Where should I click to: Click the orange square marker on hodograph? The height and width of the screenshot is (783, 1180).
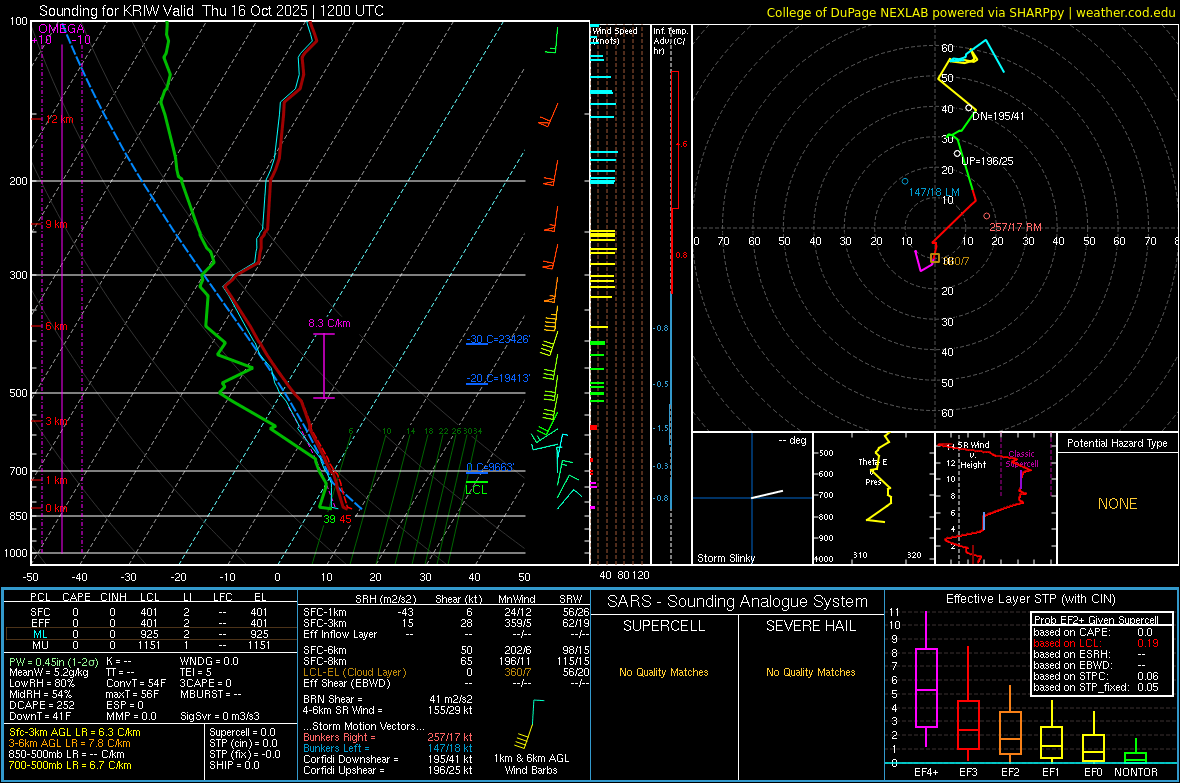pos(935,258)
